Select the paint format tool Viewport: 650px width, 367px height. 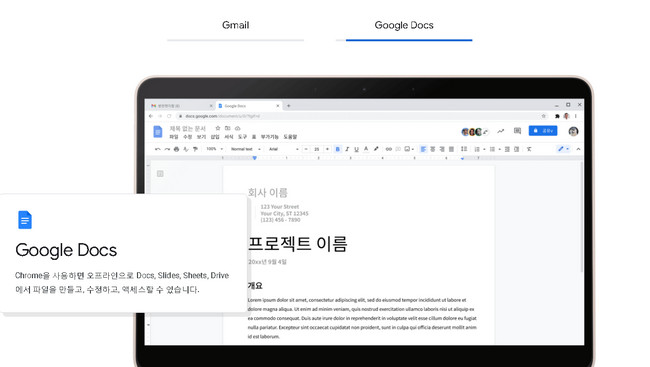point(195,149)
